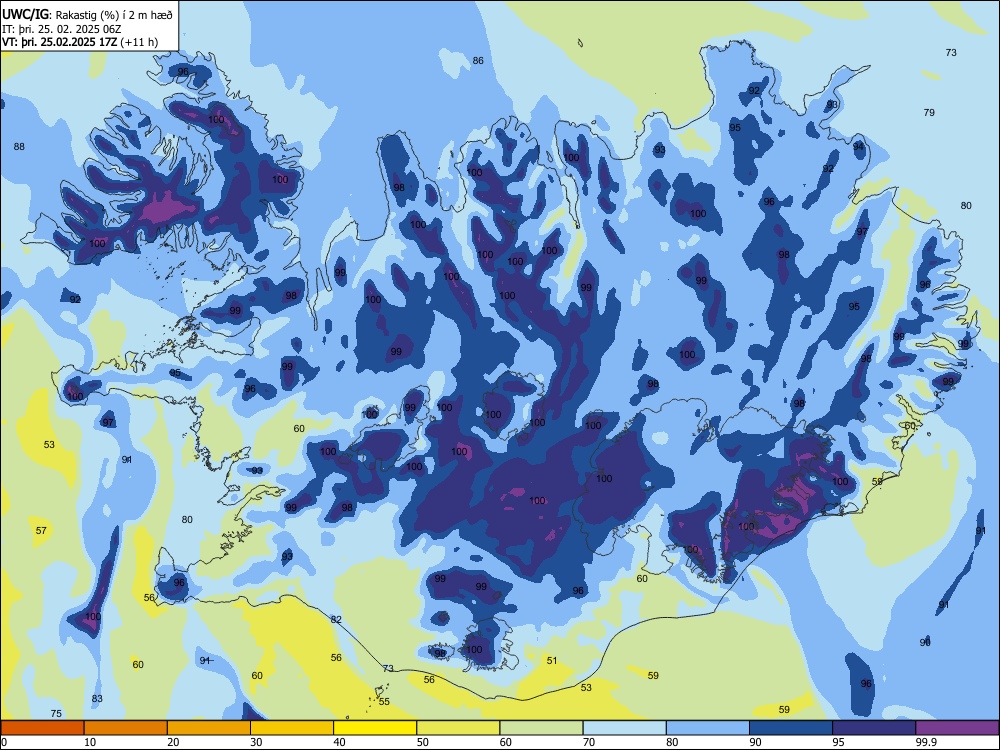Image resolution: width=1000 pixels, height=750 pixels.
Task: Select the map value '58' on the southeast coast
Action: click(877, 482)
